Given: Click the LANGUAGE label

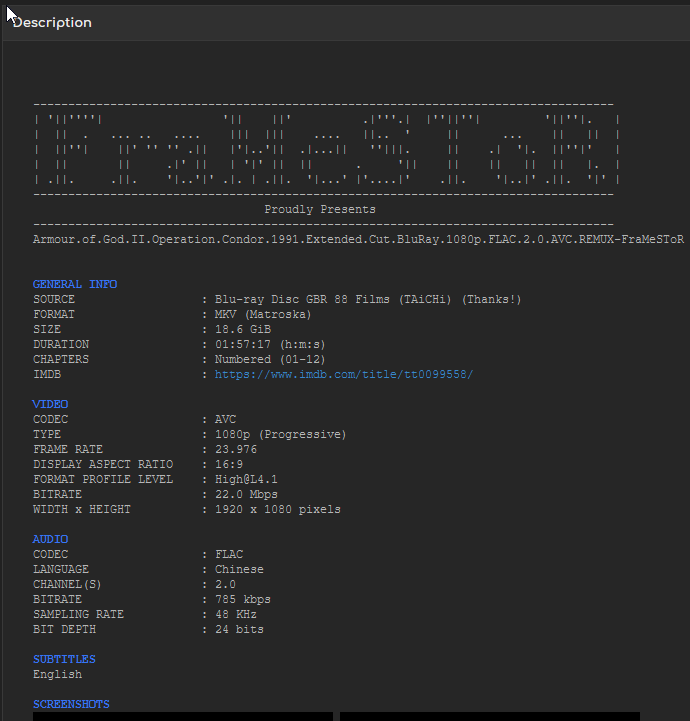Looking at the screenshot, I should click(61, 569).
